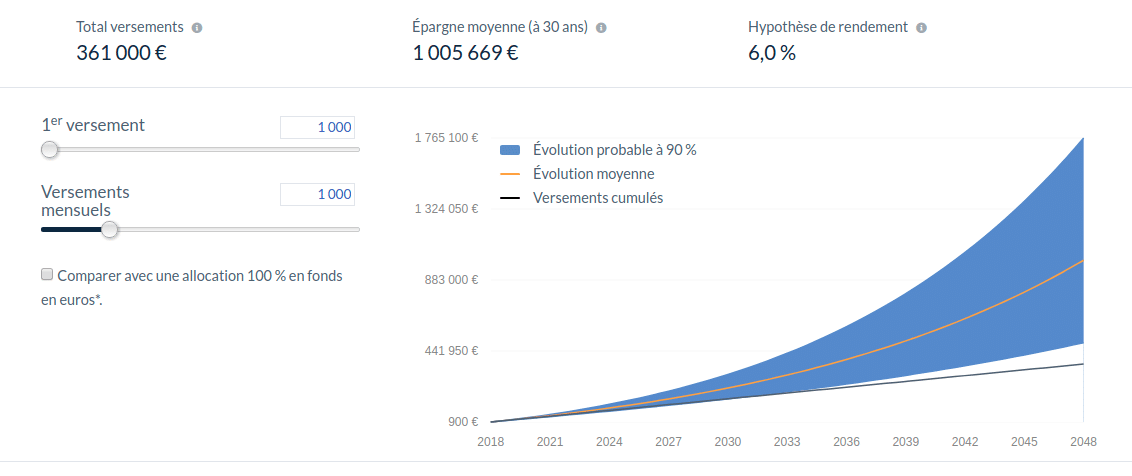This screenshot has width=1132, height=476.
Task: Click the 2048 label on chart axis
Action: click(x=1084, y=442)
